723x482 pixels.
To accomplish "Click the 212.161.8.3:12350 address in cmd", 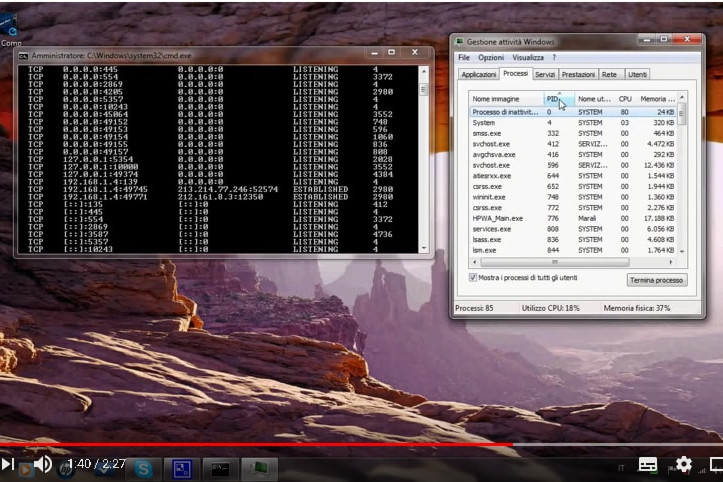I will tap(220, 196).
